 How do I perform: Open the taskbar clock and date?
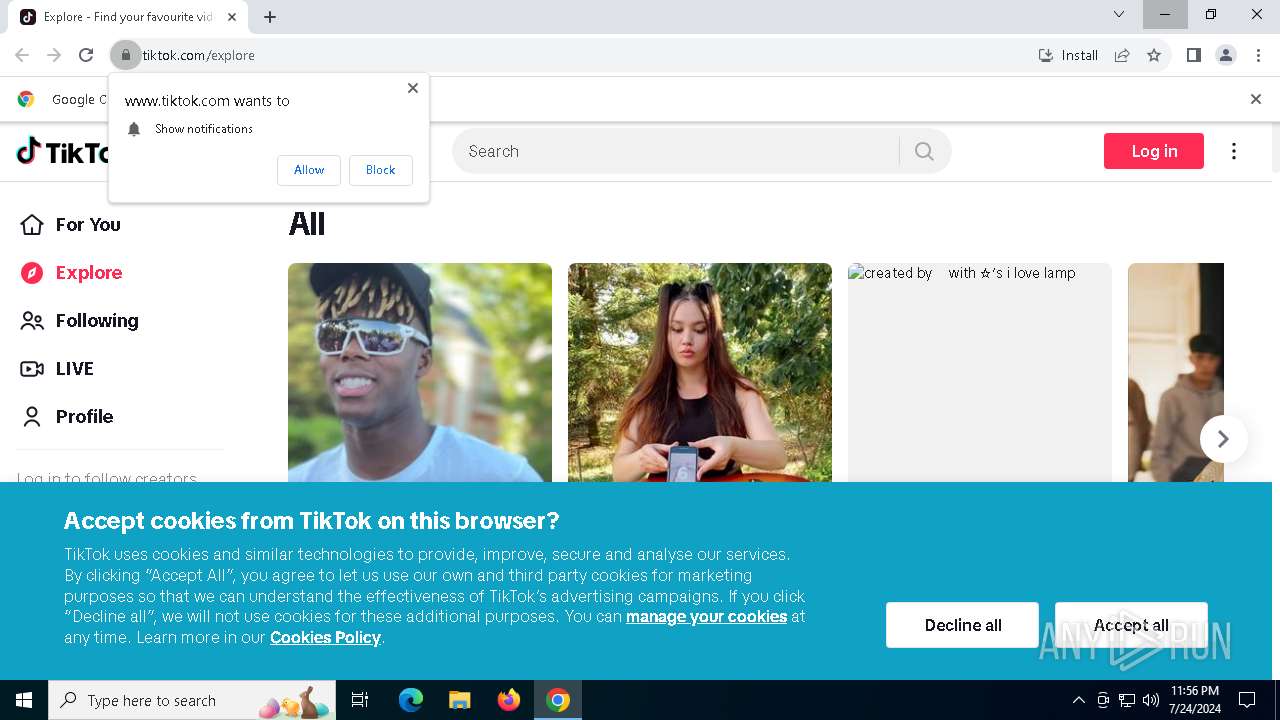(x=1194, y=700)
